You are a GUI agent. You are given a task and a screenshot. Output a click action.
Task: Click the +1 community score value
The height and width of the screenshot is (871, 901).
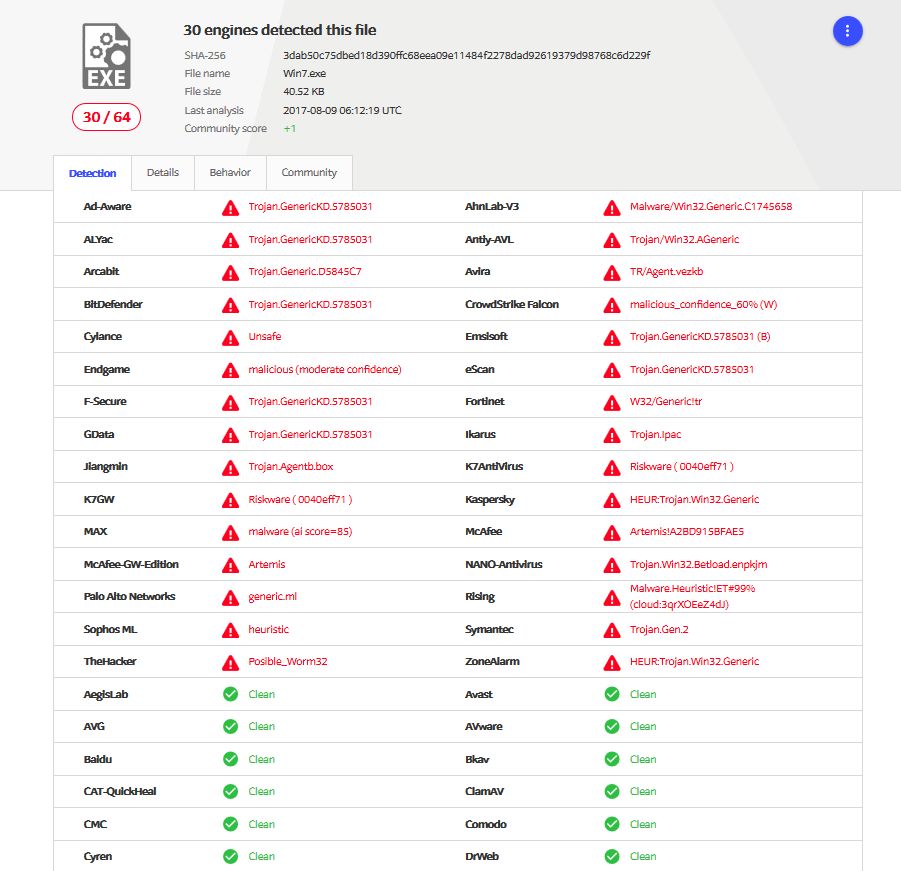click(290, 128)
